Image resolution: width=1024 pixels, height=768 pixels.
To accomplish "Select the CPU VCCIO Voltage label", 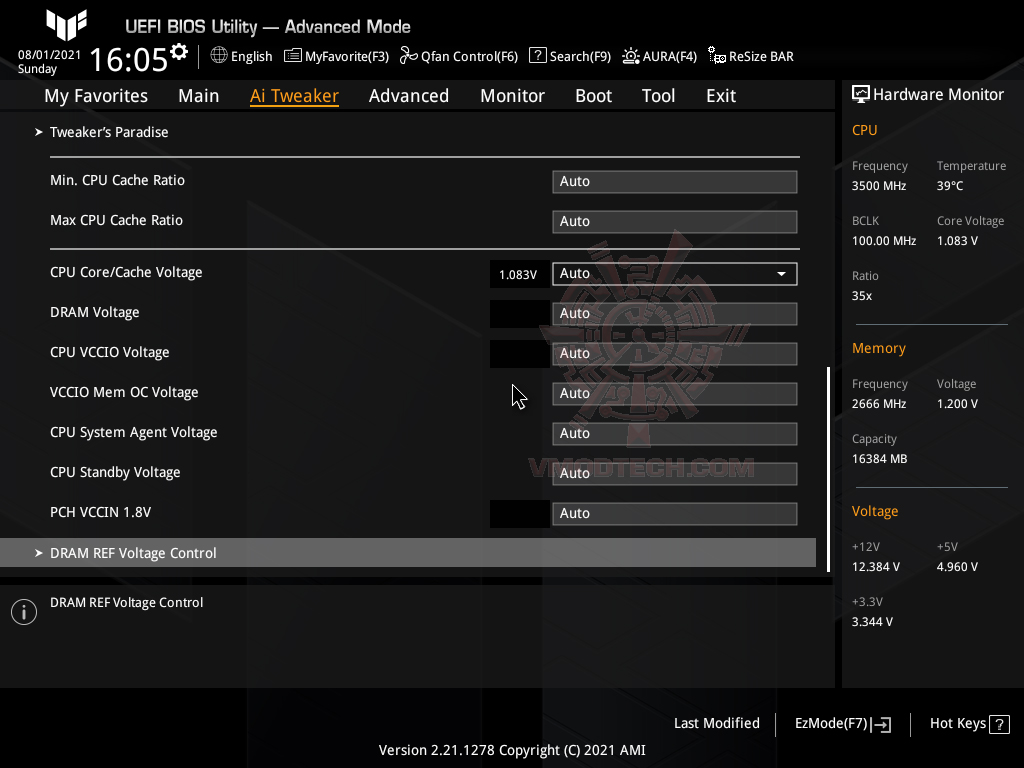I will [x=110, y=352].
